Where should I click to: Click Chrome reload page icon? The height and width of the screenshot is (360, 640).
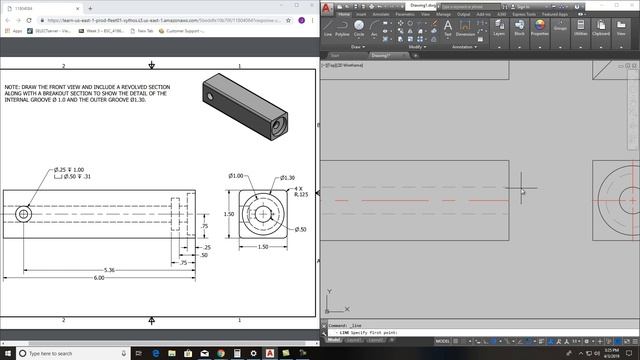[29, 20]
